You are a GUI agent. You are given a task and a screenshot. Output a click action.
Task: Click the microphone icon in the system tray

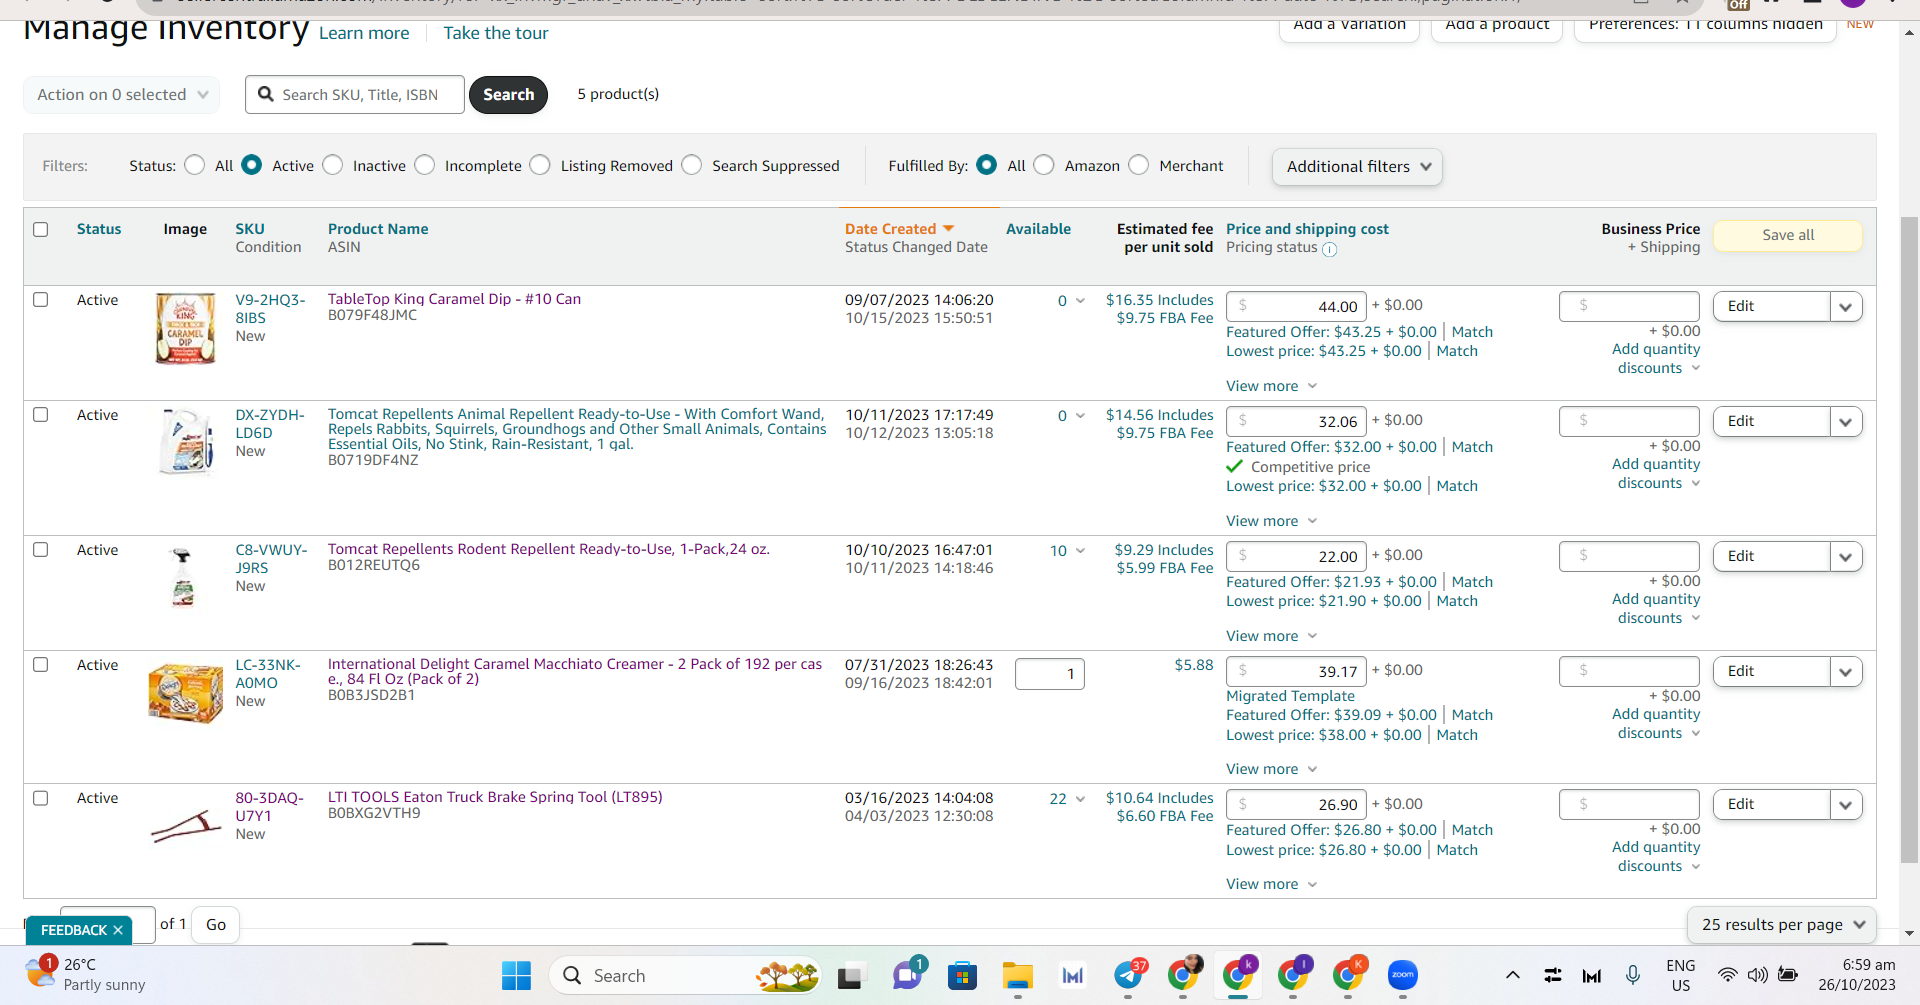[1633, 975]
